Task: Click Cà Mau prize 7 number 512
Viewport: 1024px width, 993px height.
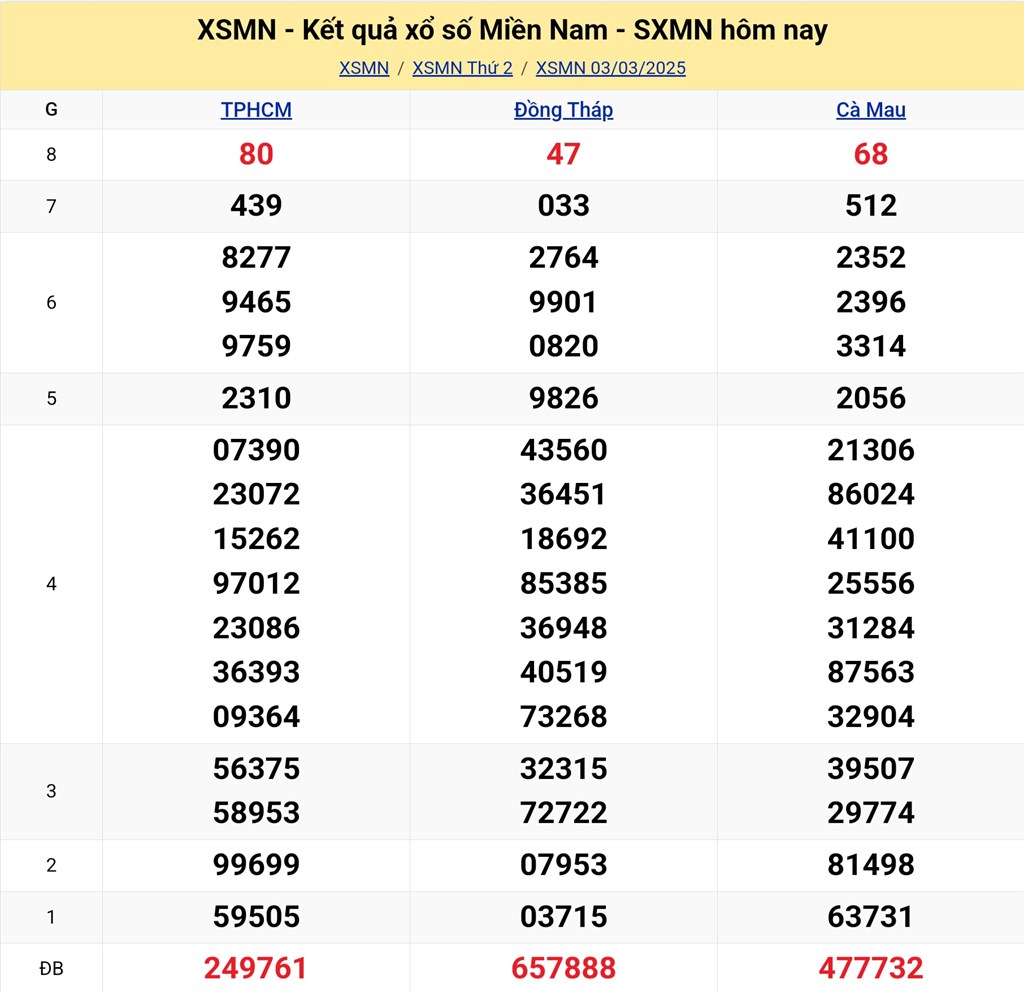Action: (x=871, y=206)
